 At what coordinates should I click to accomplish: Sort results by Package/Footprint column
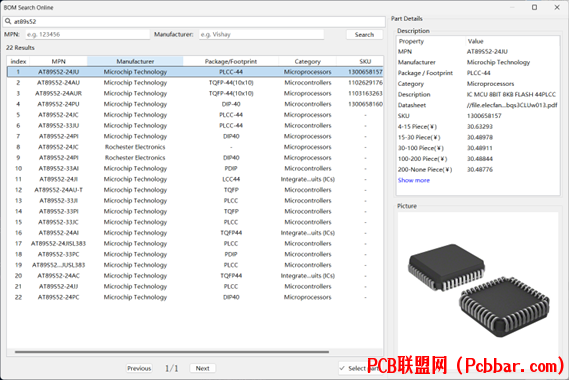click(231, 61)
